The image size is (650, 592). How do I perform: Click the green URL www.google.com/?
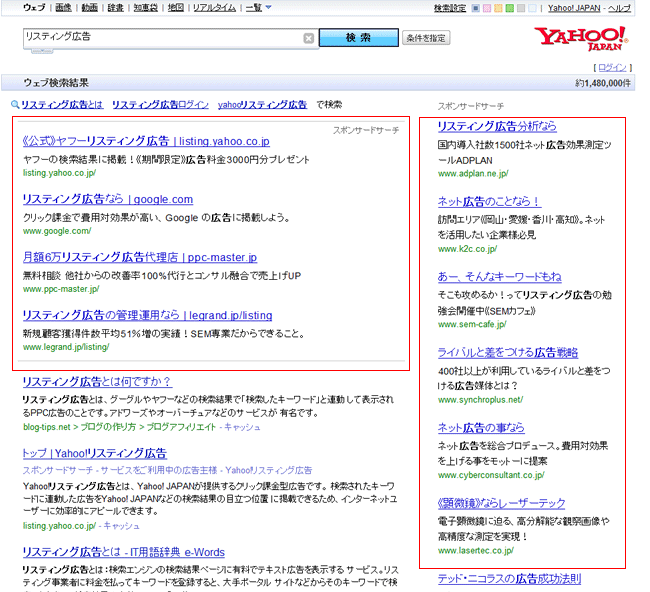coord(57,231)
